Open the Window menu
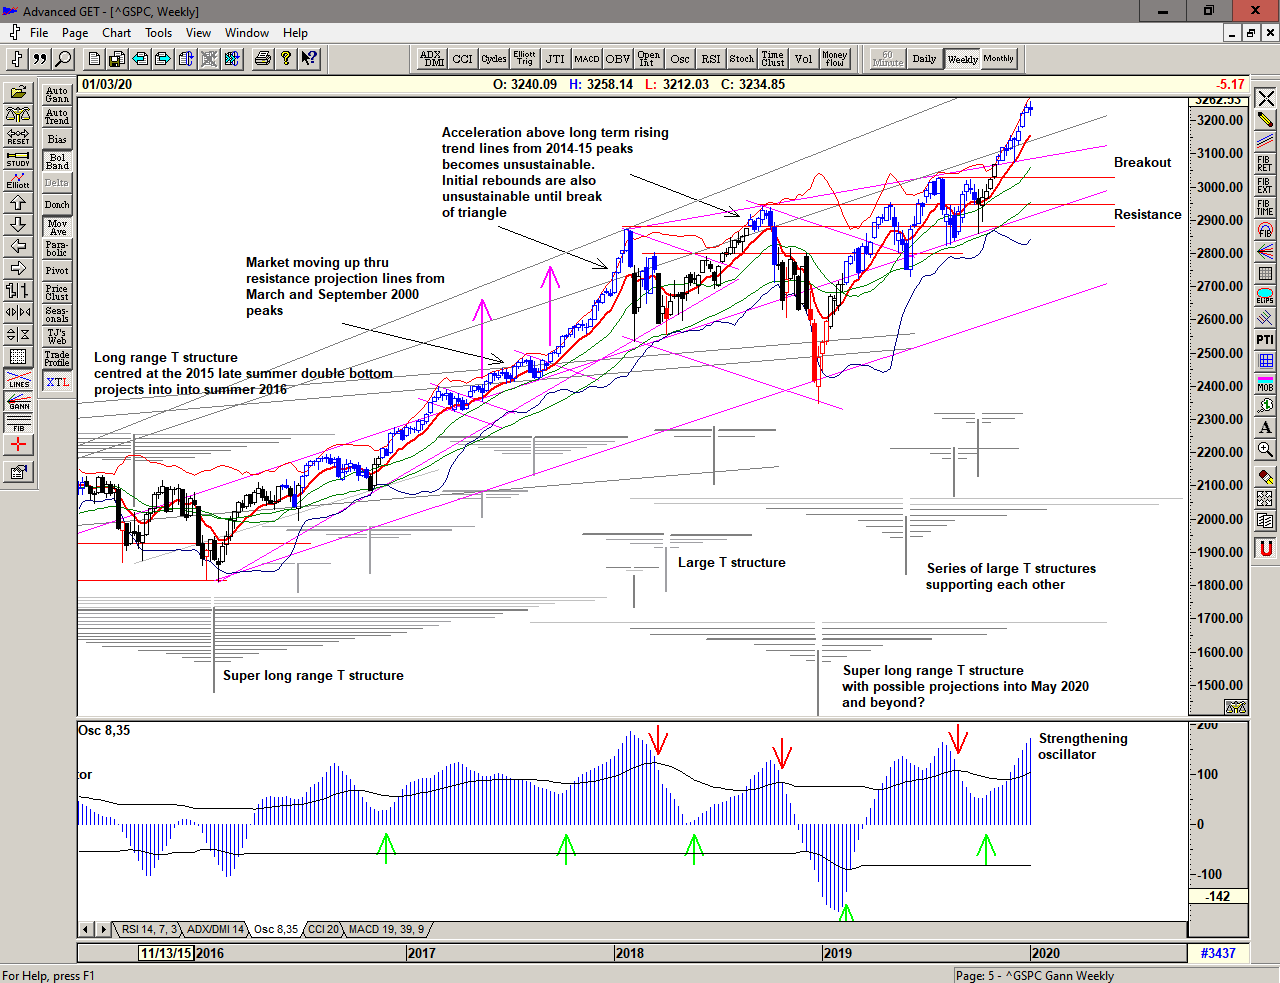The height and width of the screenshot is (983, 1280). click(246, 33)
